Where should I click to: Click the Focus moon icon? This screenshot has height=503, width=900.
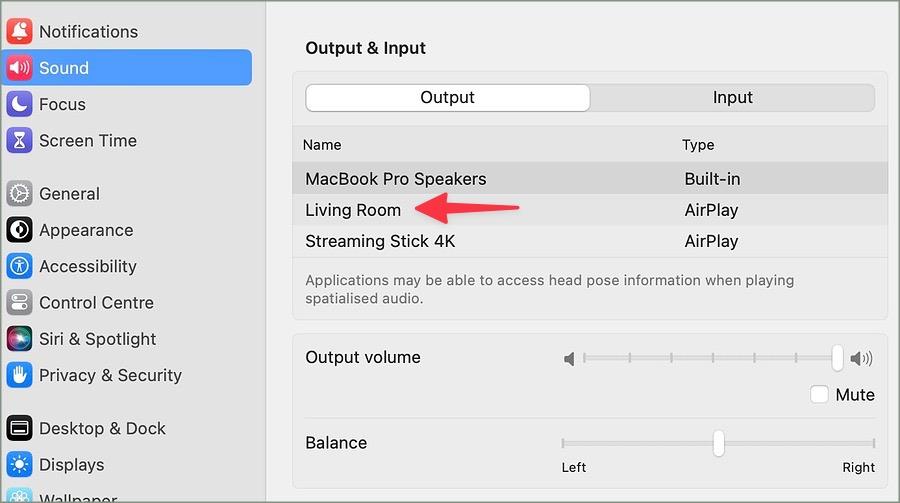pos(20,104)
